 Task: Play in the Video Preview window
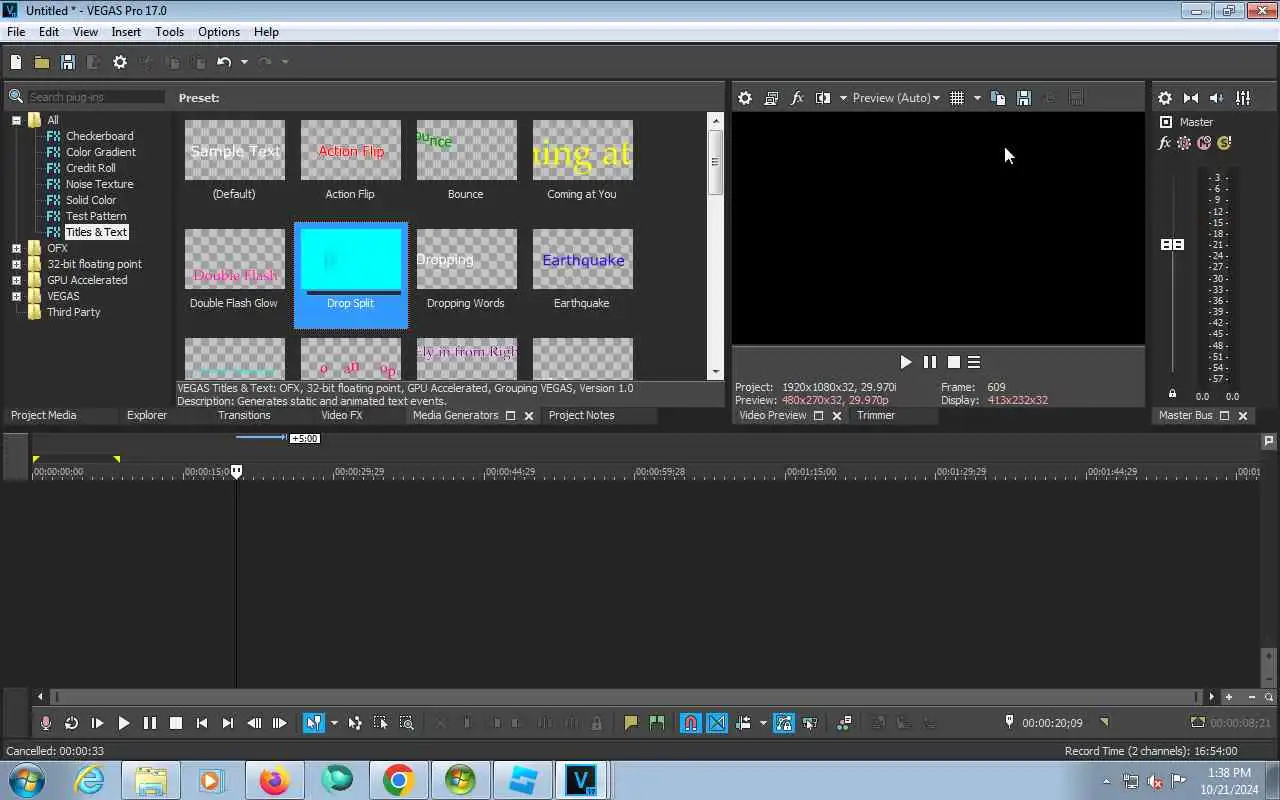click(x=906, y=362)
